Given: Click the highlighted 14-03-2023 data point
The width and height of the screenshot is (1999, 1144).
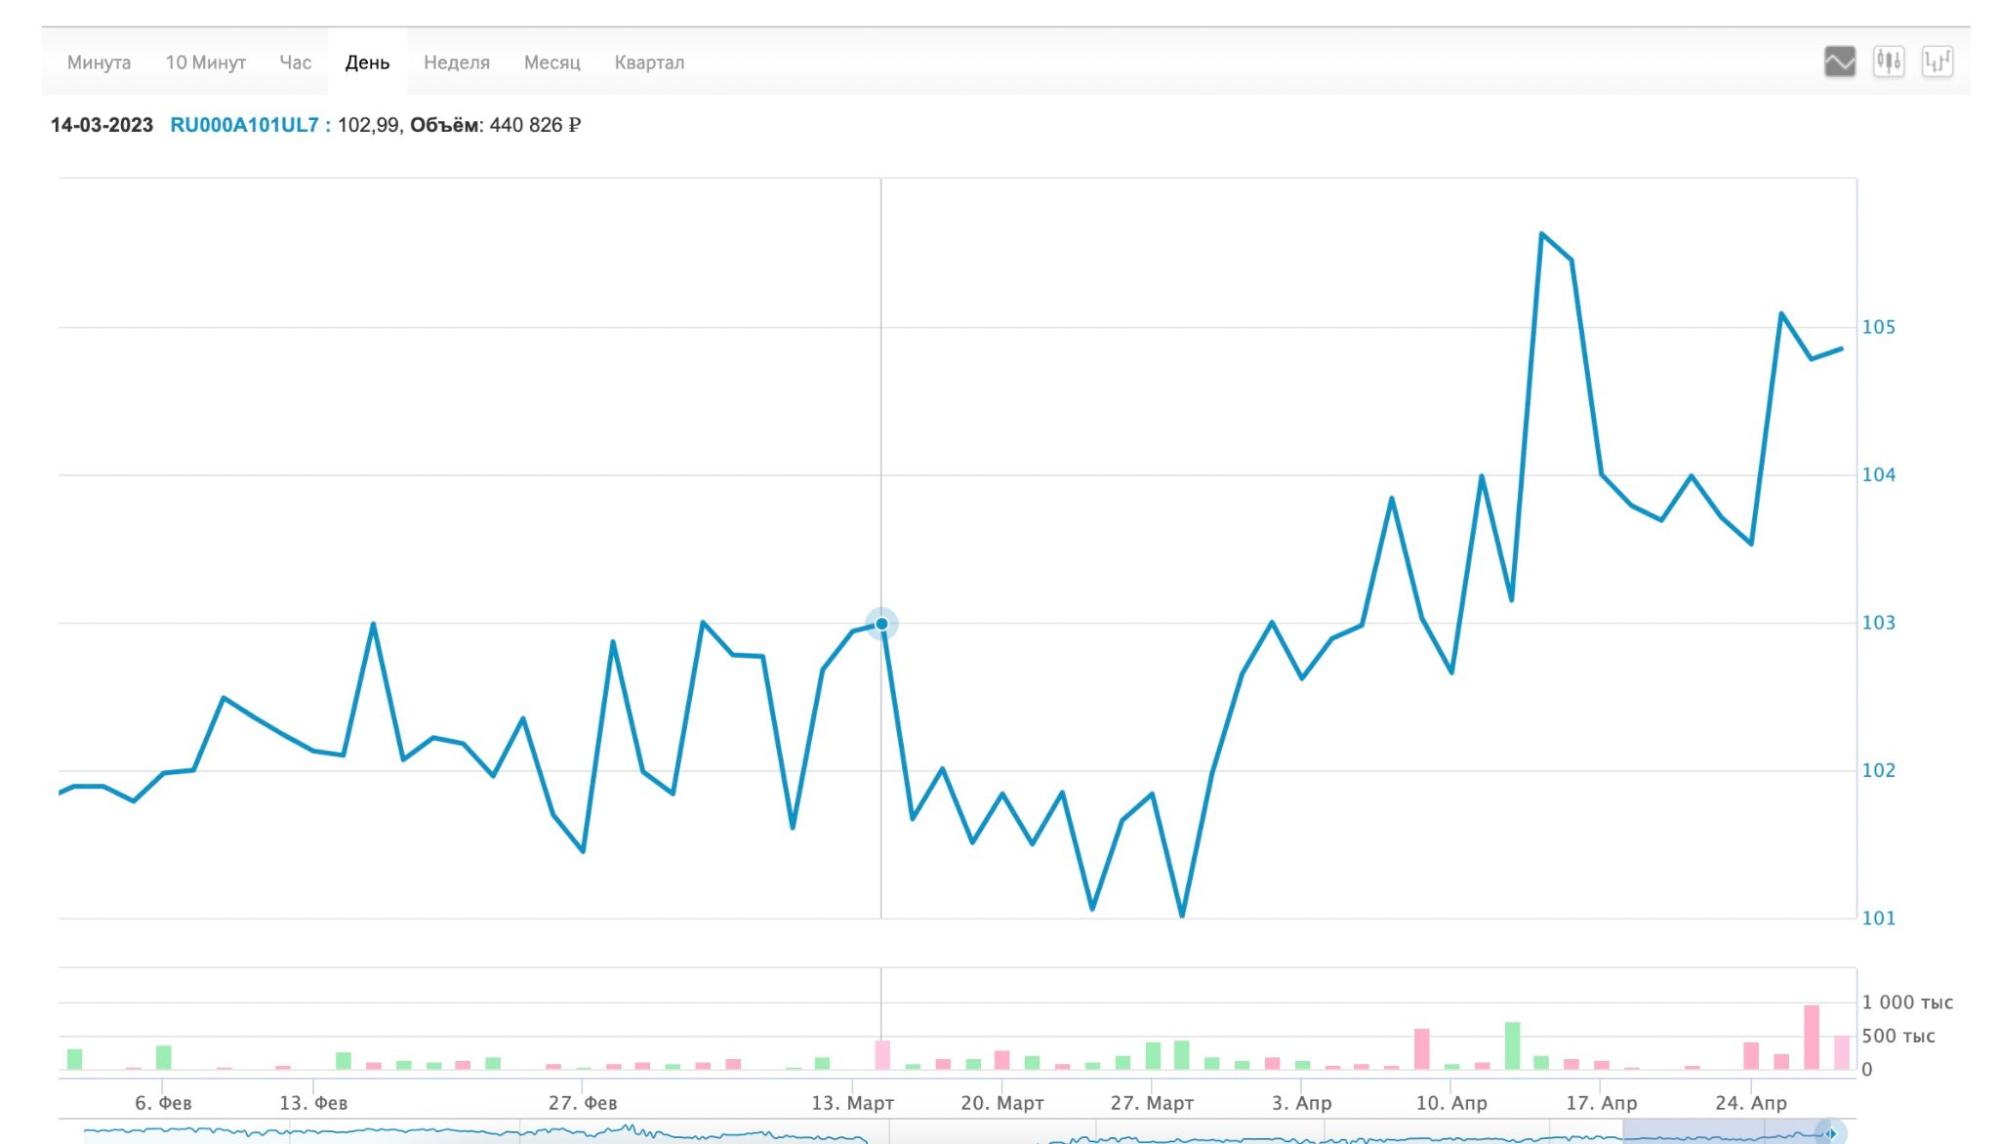Looking at the screenshot, I should point(881,624).
